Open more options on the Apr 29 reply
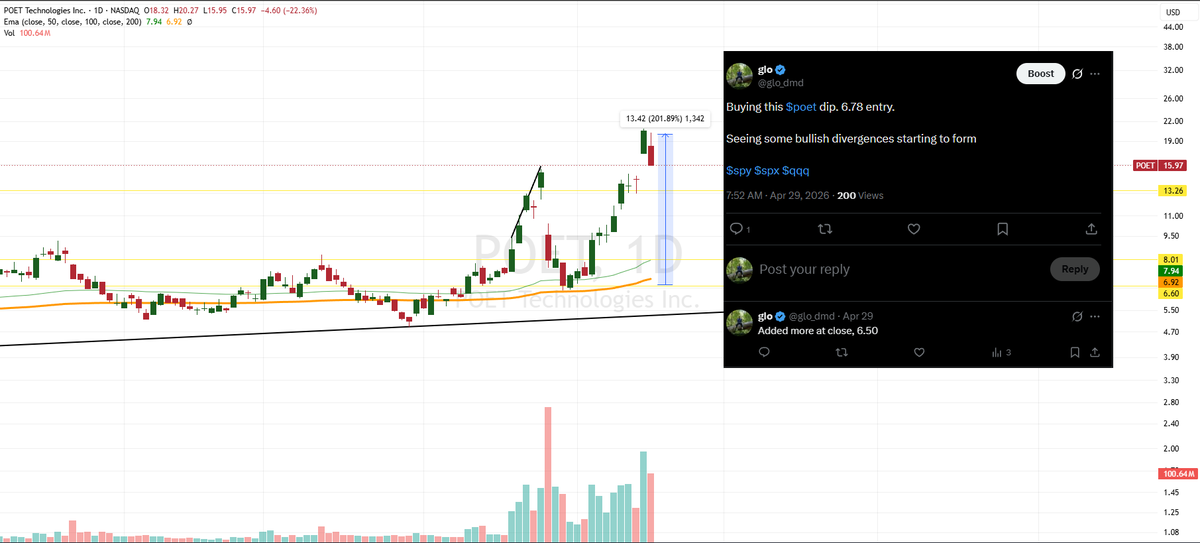The width and height of the screenshot is (1200, 543). tap(1096, 316)
